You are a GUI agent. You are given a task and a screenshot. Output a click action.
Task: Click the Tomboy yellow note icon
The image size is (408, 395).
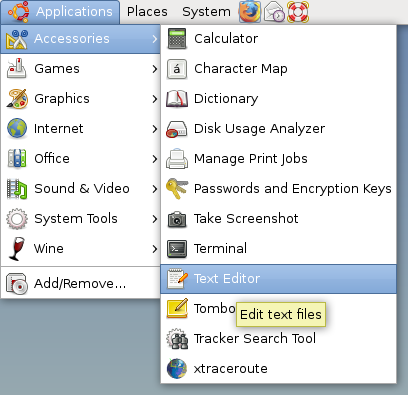click(x=177, y=308)
